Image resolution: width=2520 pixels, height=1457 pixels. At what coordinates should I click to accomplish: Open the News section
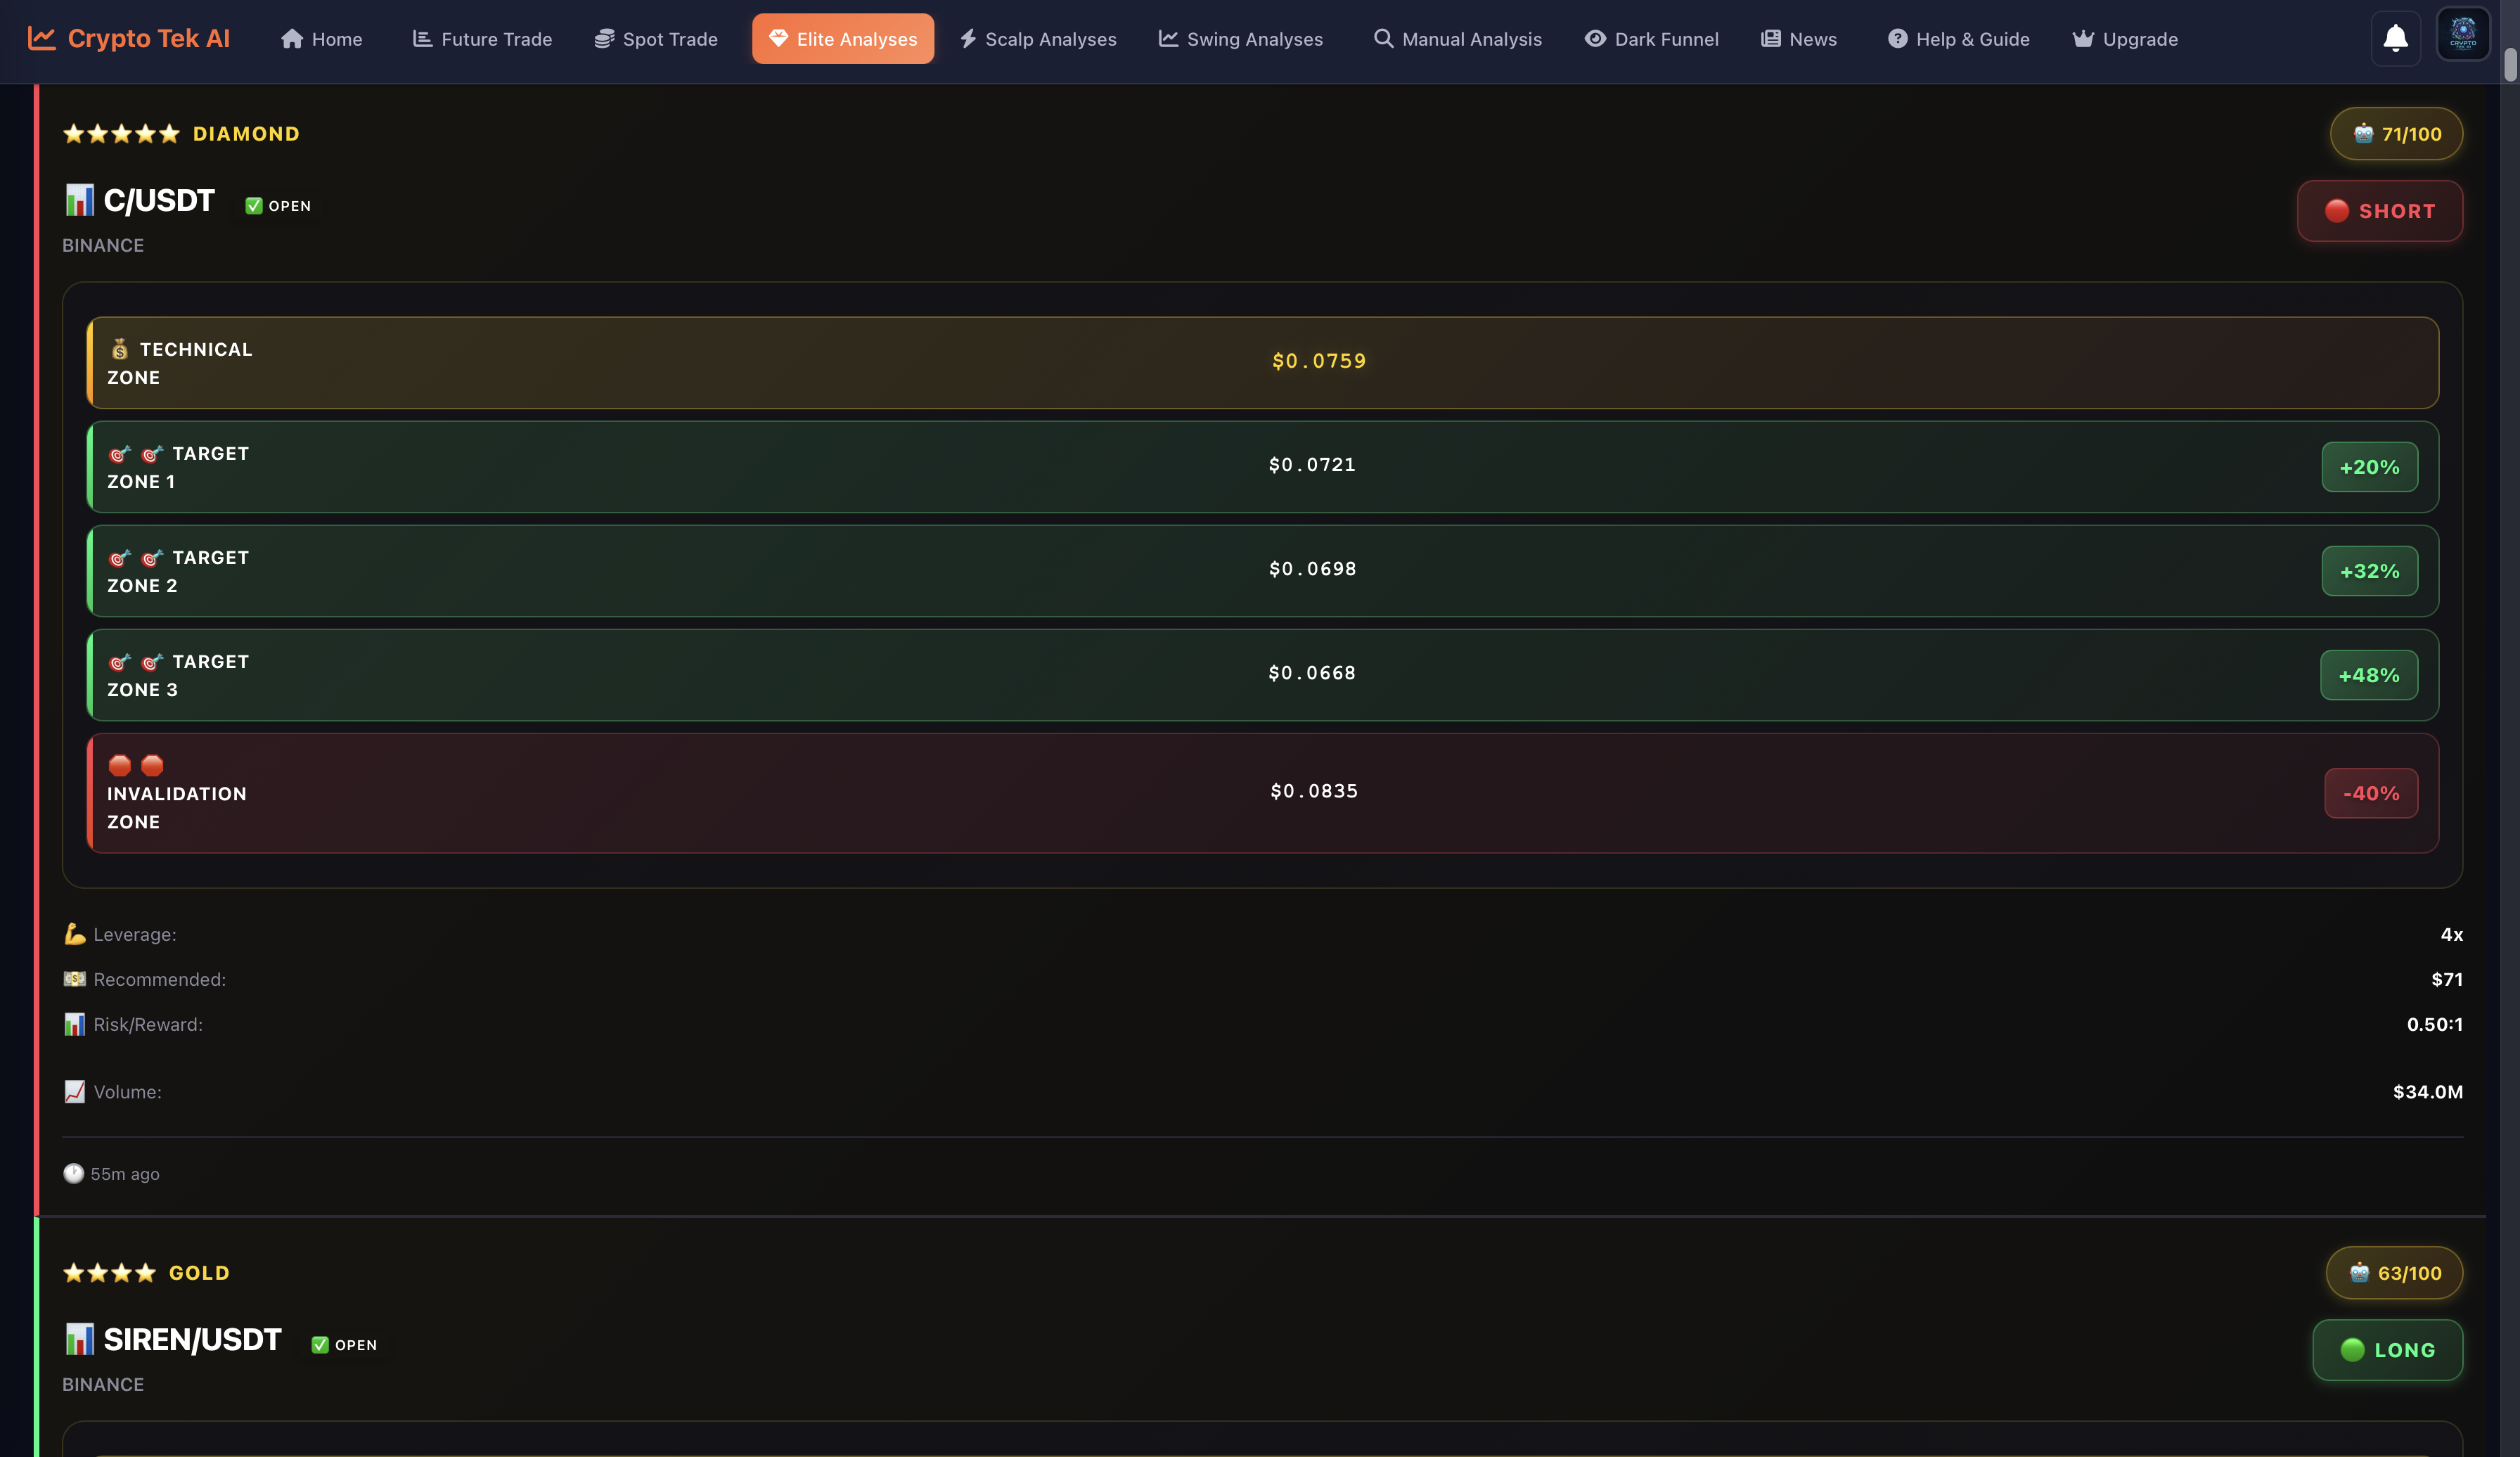pyautogui.click(x=1798, y=39)
